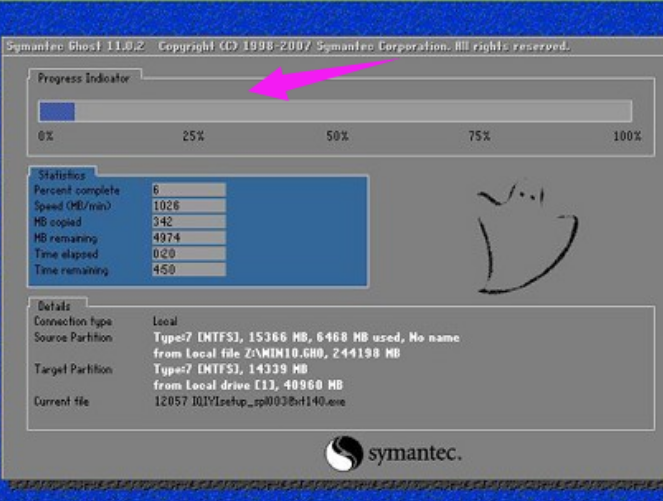Viewport: 663px width, 501px height.
Task: Click the Ghost progress bar
Action: (335, 112)
